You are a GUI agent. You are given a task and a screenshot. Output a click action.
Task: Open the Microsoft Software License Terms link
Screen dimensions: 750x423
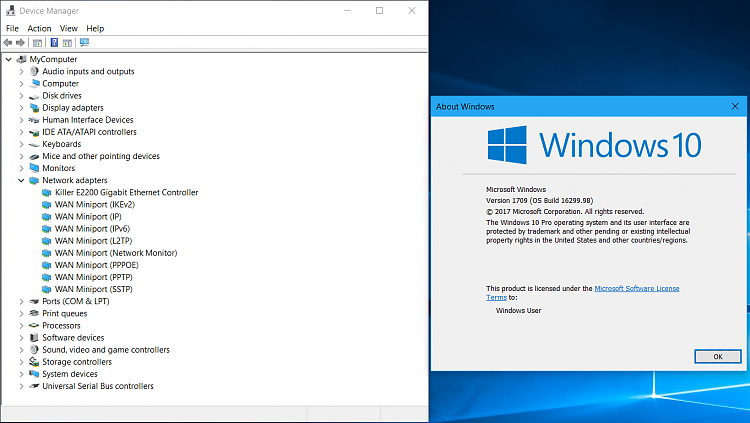[x=637, y=289]
